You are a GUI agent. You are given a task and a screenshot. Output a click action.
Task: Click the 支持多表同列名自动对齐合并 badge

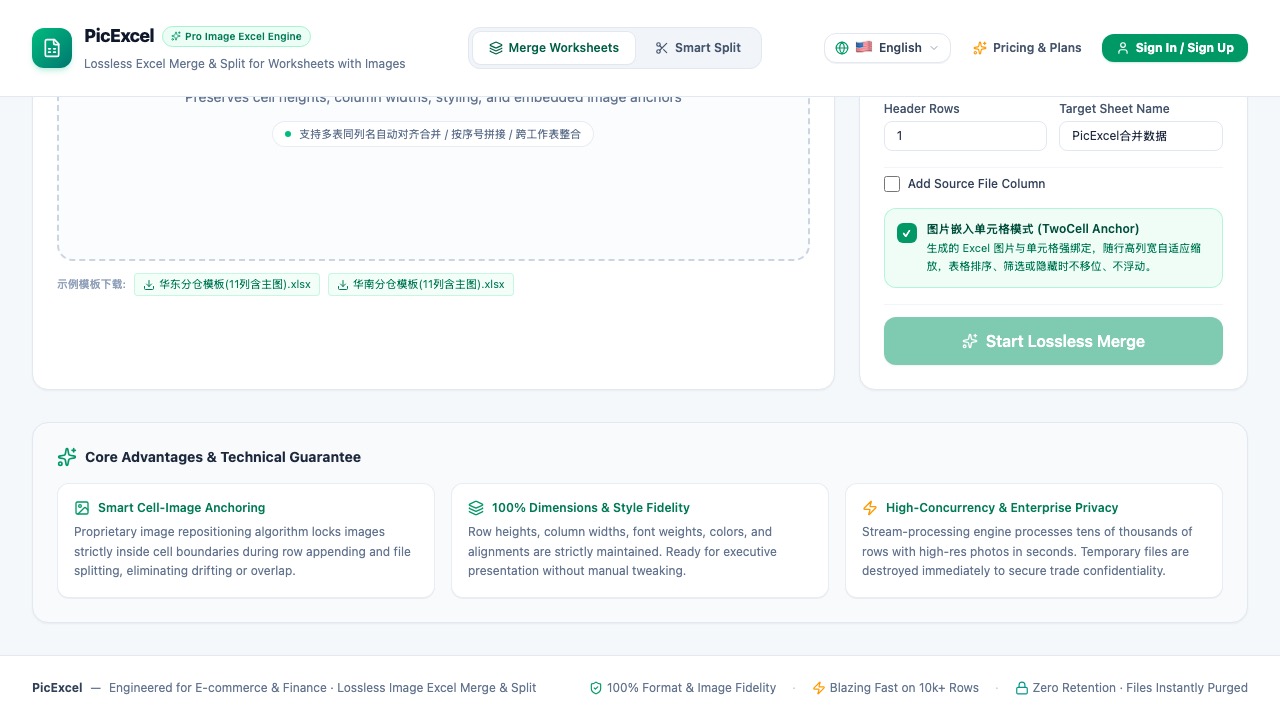[x=433, y=134]
